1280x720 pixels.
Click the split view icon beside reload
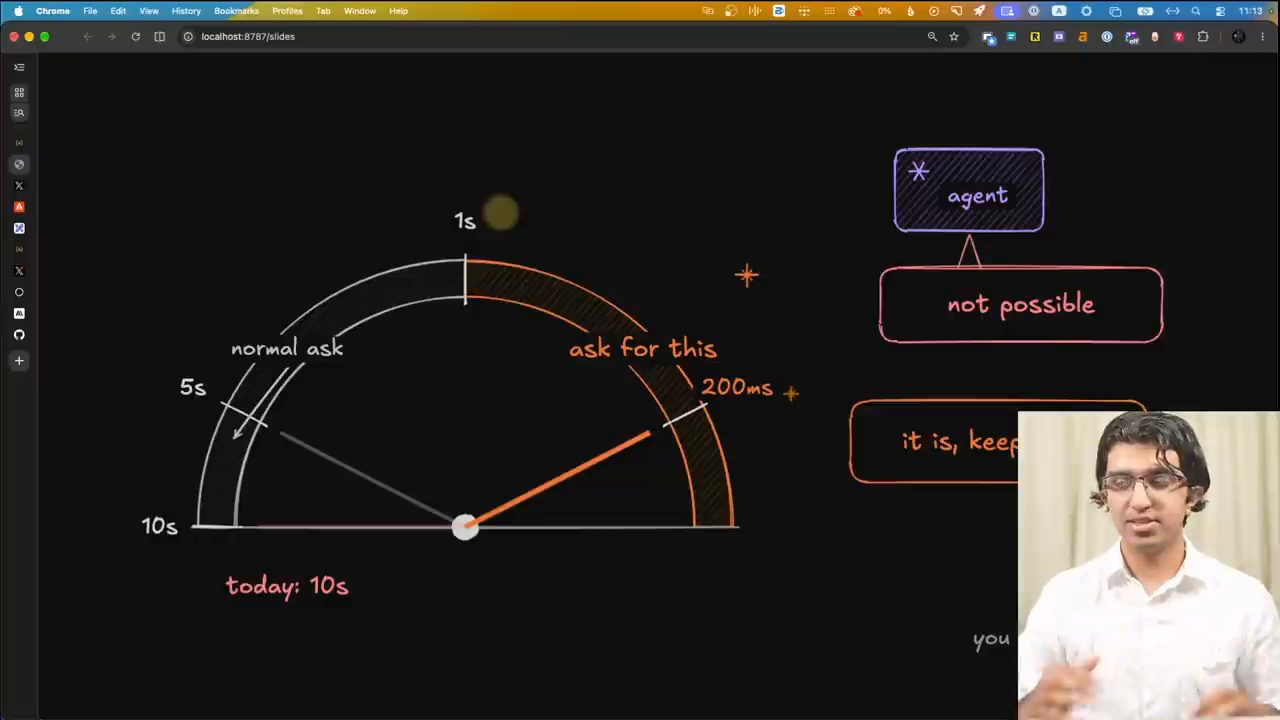(x=159, y=37)
